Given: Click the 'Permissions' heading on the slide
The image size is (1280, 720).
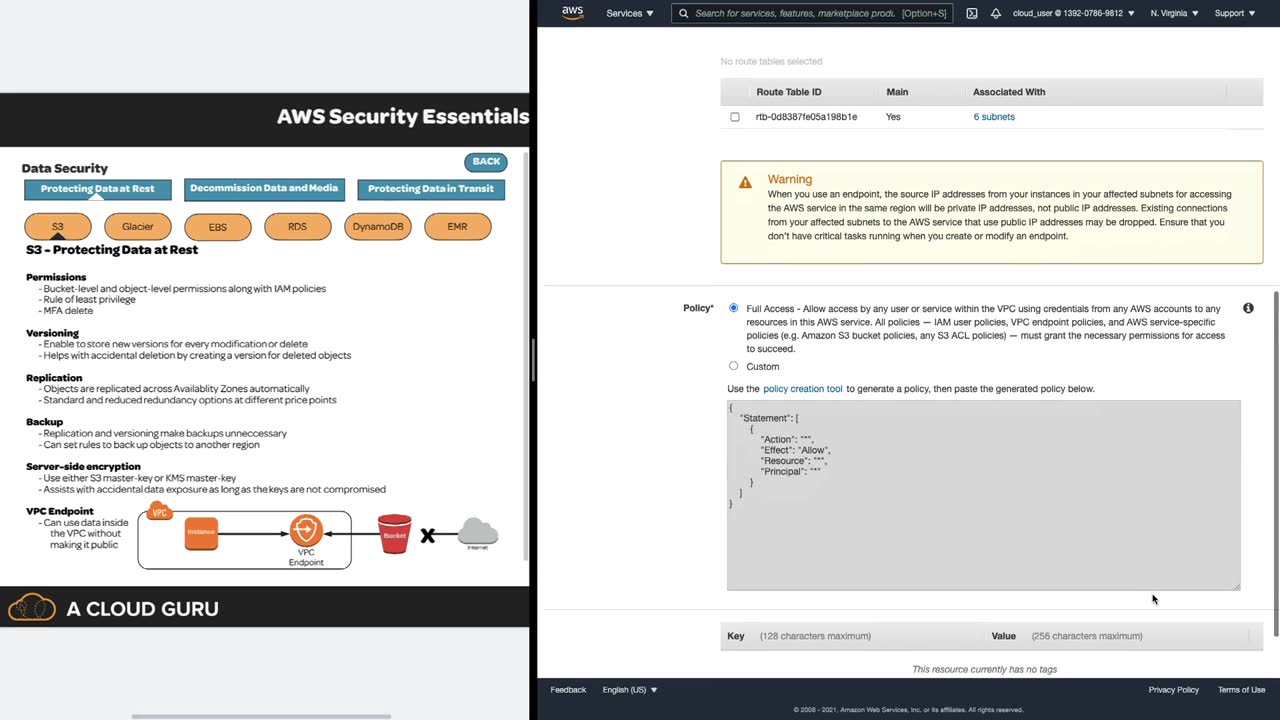Looking at the screenshot, I should [x=56, y=277].
